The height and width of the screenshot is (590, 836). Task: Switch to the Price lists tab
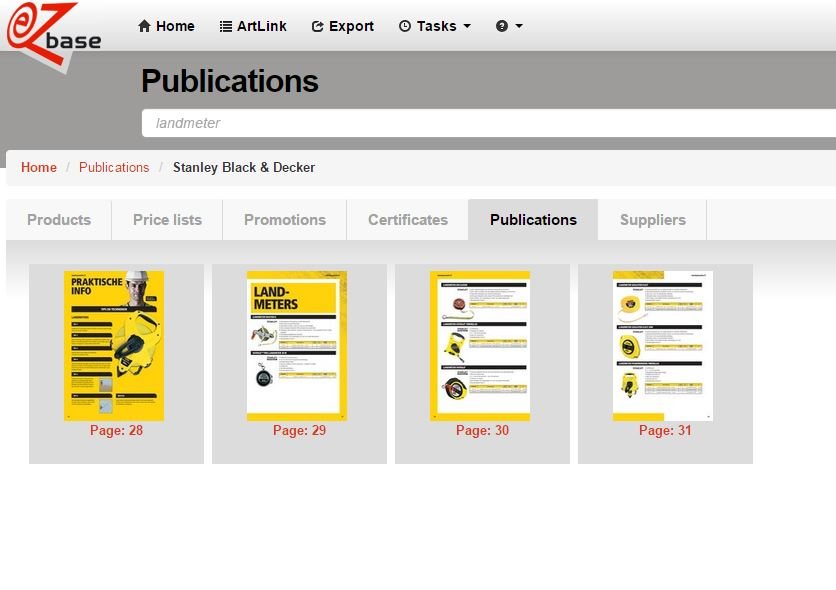tap(167, 220)
